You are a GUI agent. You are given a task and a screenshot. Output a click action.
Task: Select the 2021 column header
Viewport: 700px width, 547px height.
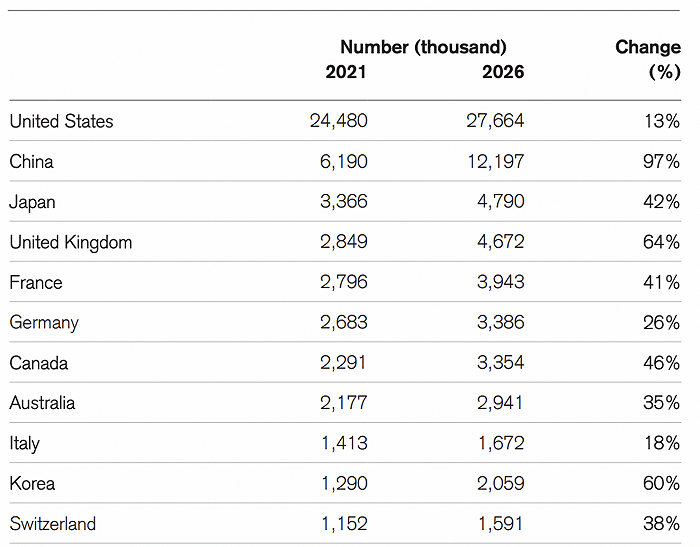pyautogui.click(x=346, y=72)
